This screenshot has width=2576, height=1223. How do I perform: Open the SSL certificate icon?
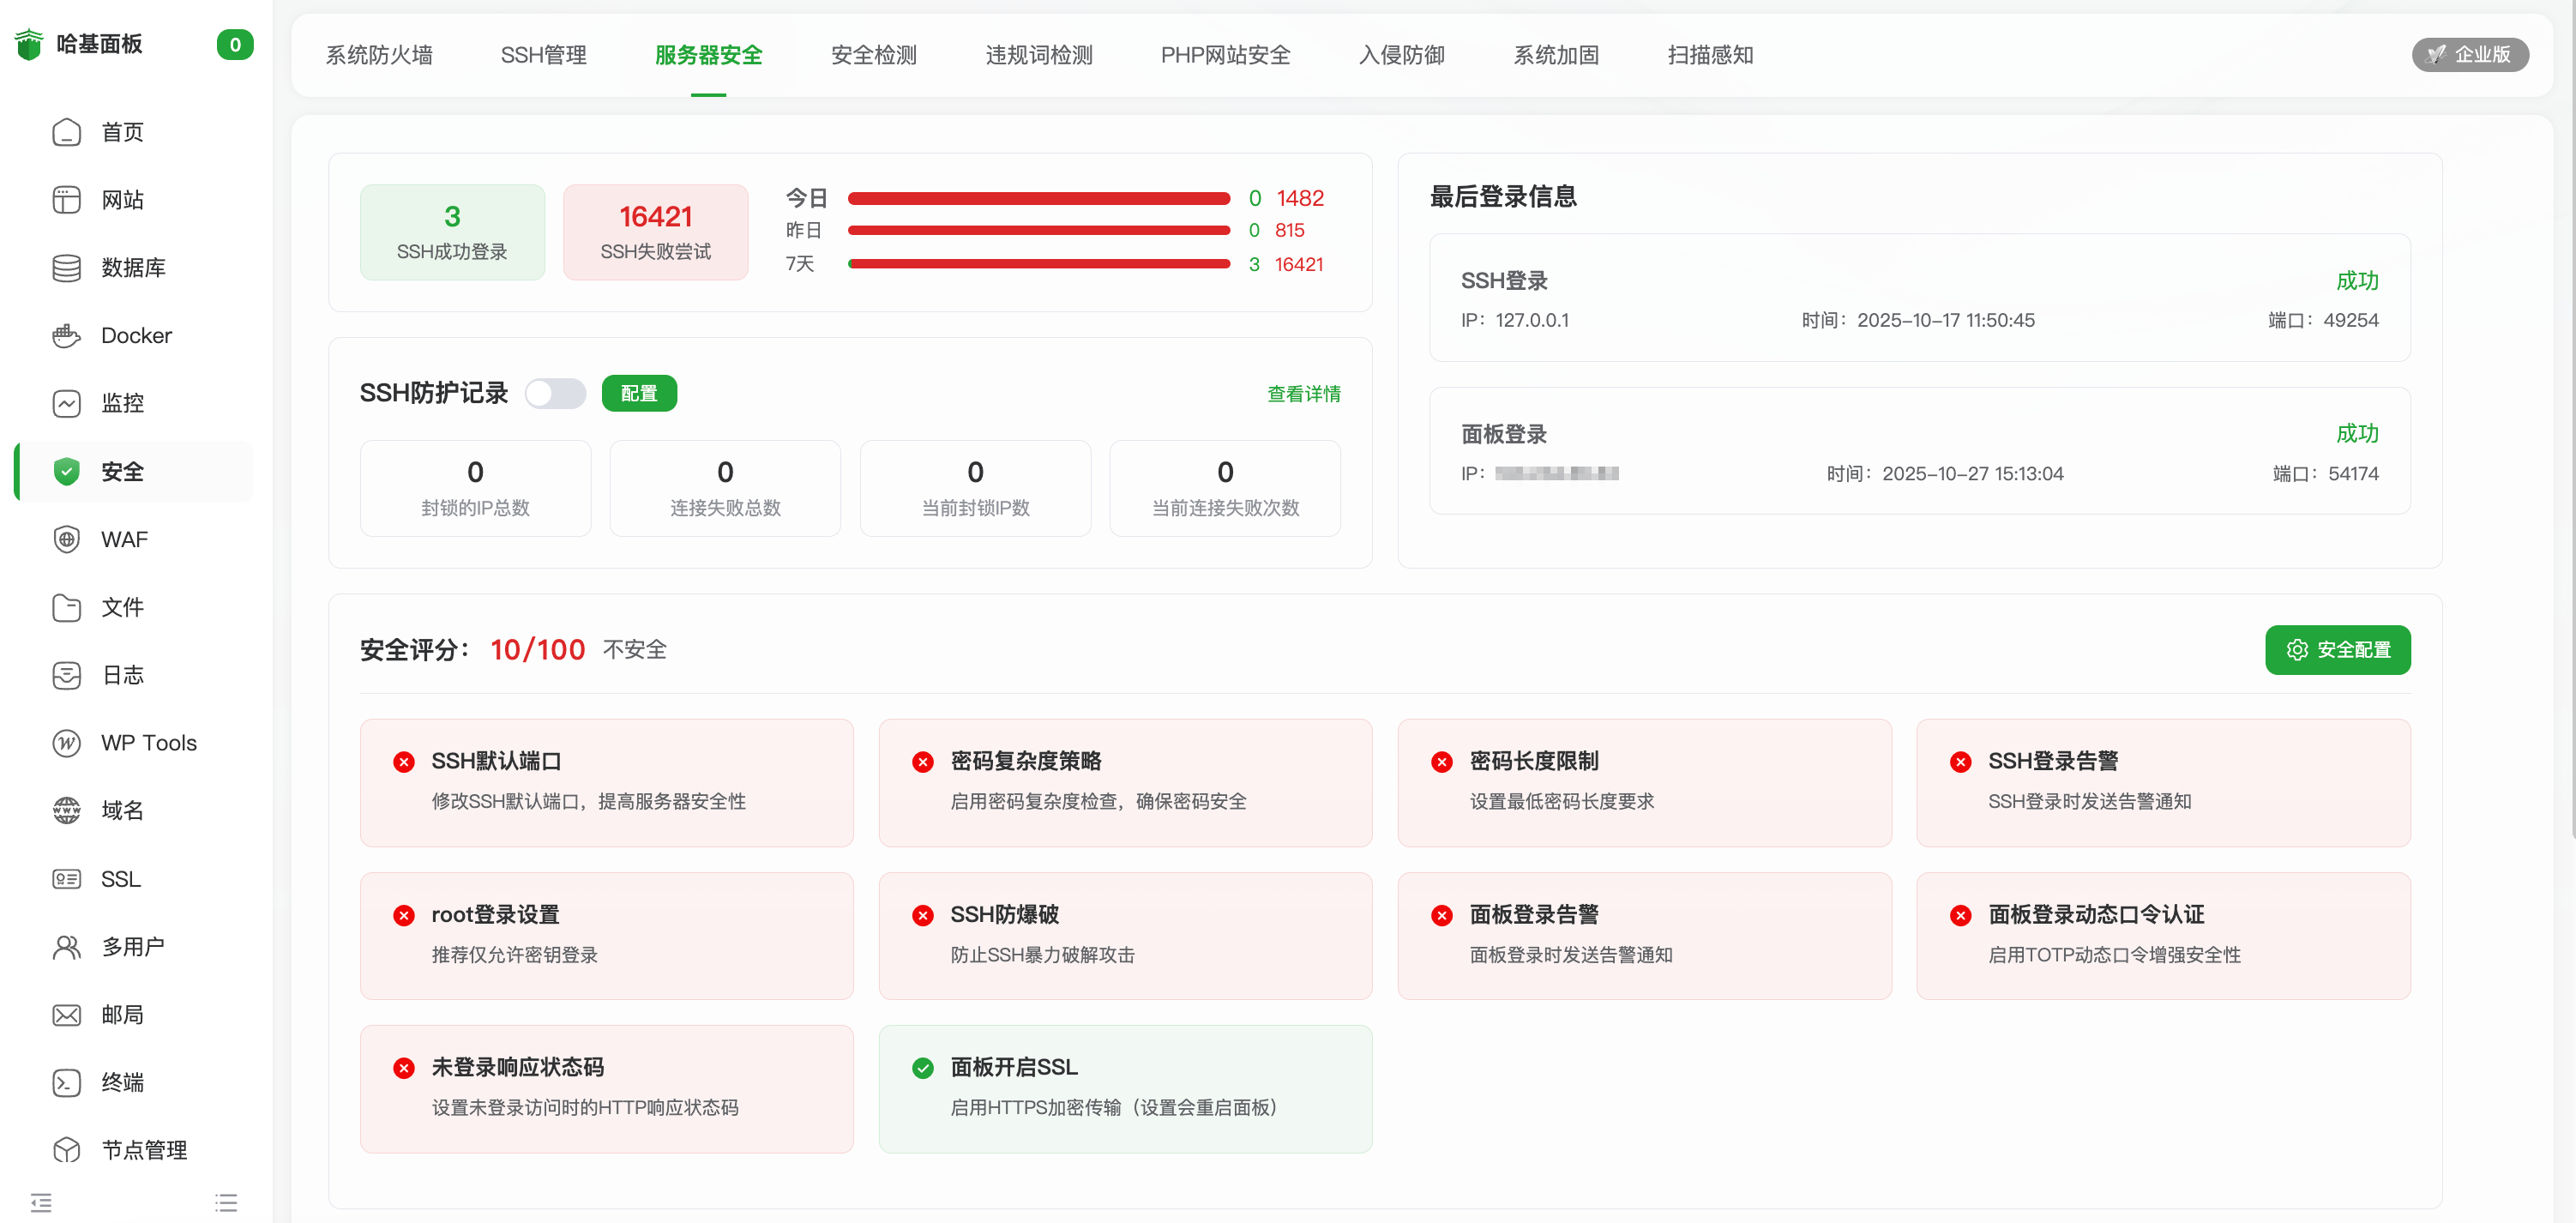point(66,878)
